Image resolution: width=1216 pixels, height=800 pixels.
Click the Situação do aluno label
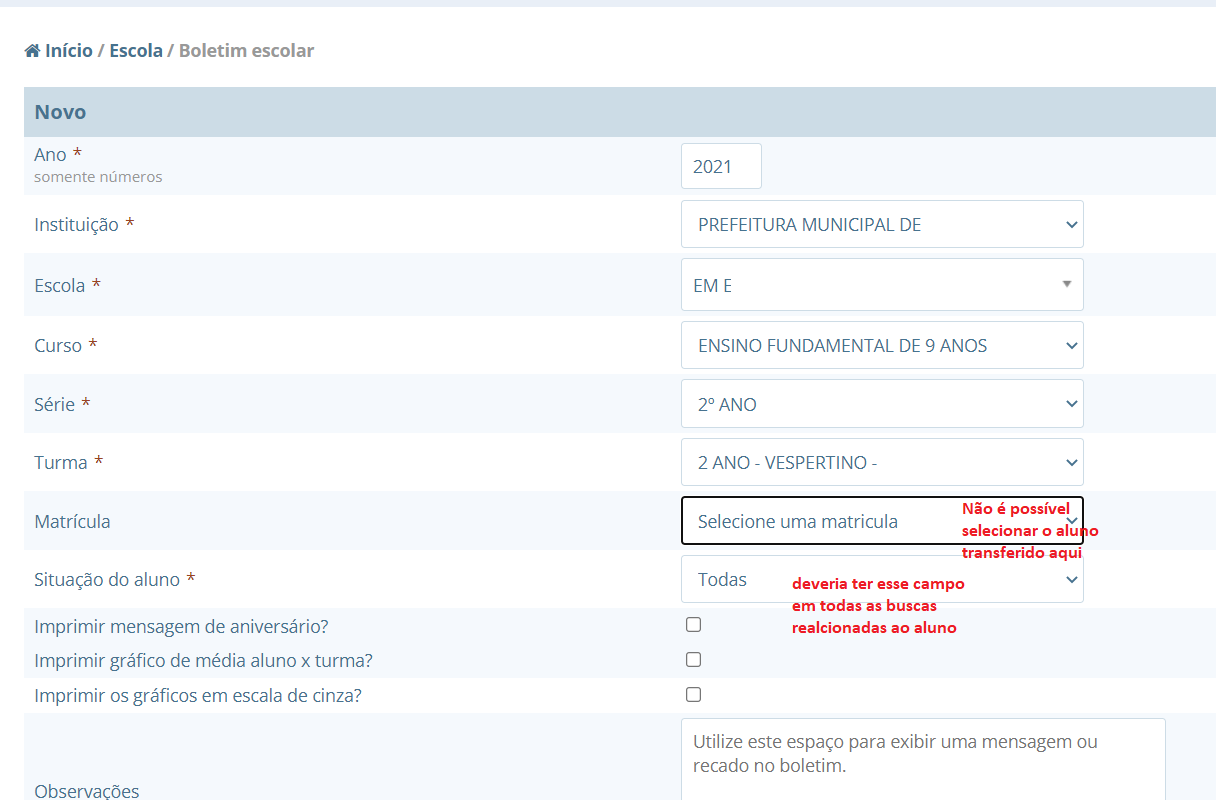[107, 579]
